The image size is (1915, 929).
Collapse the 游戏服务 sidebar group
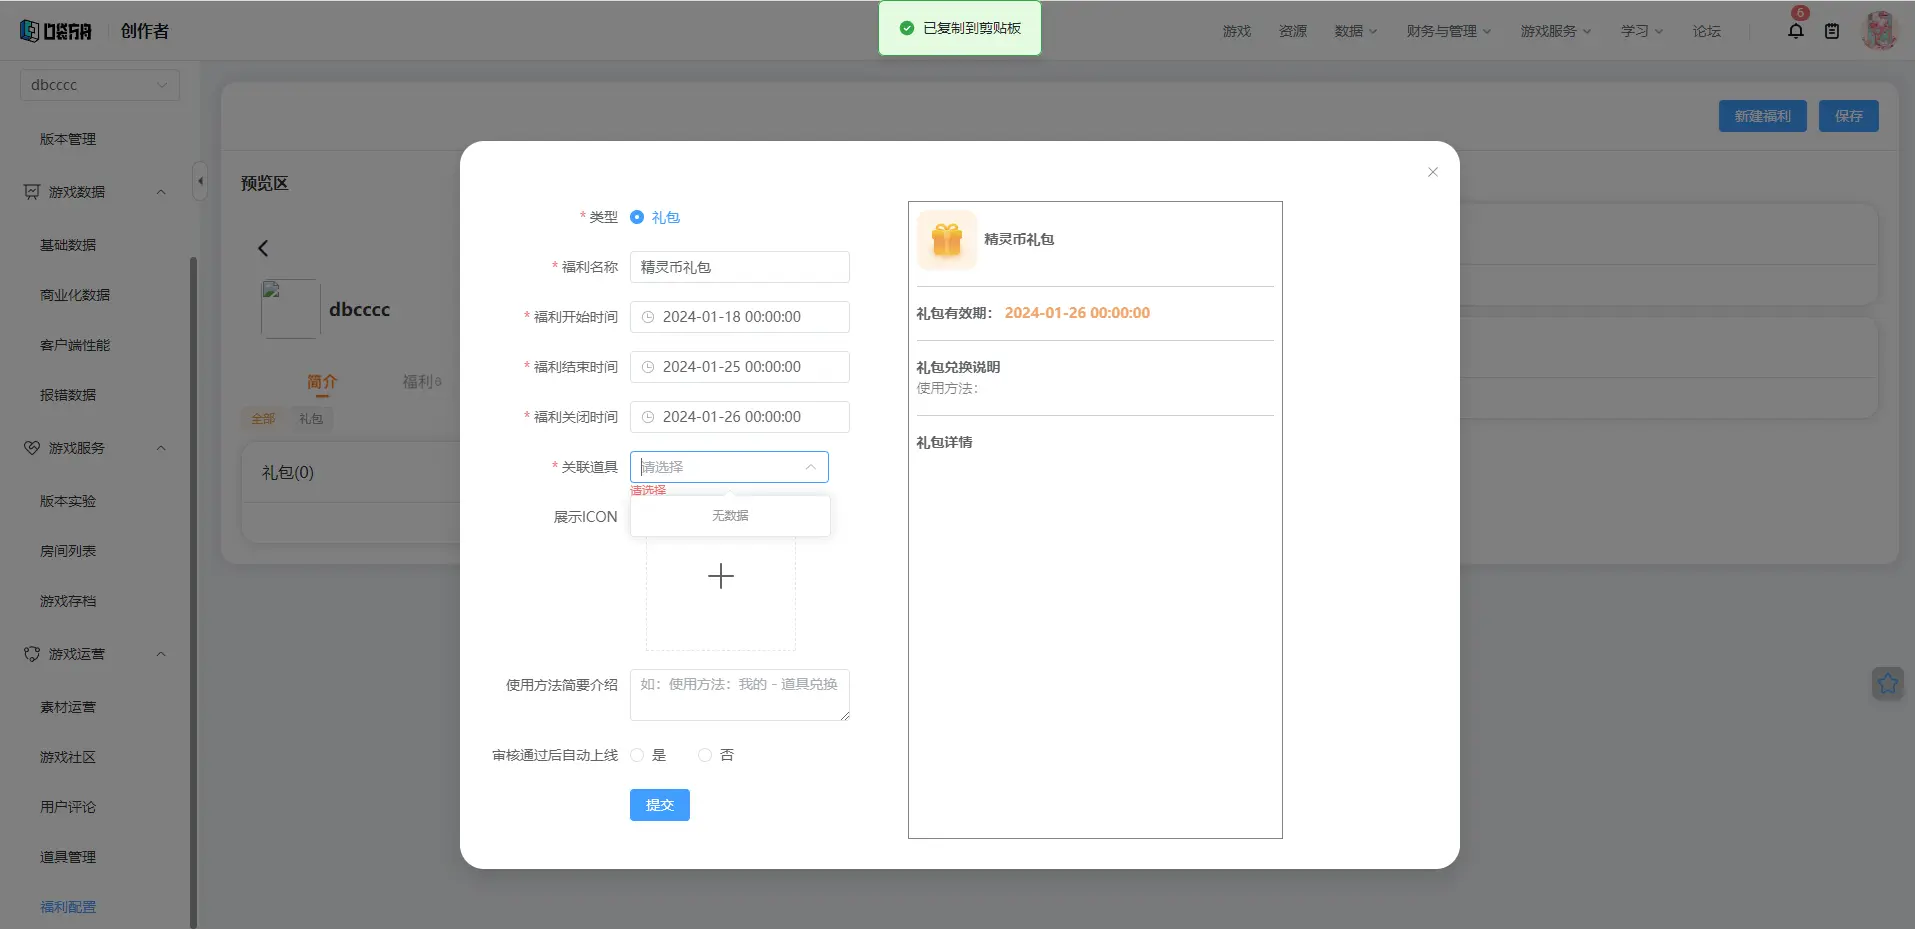[x=161, y=448]
